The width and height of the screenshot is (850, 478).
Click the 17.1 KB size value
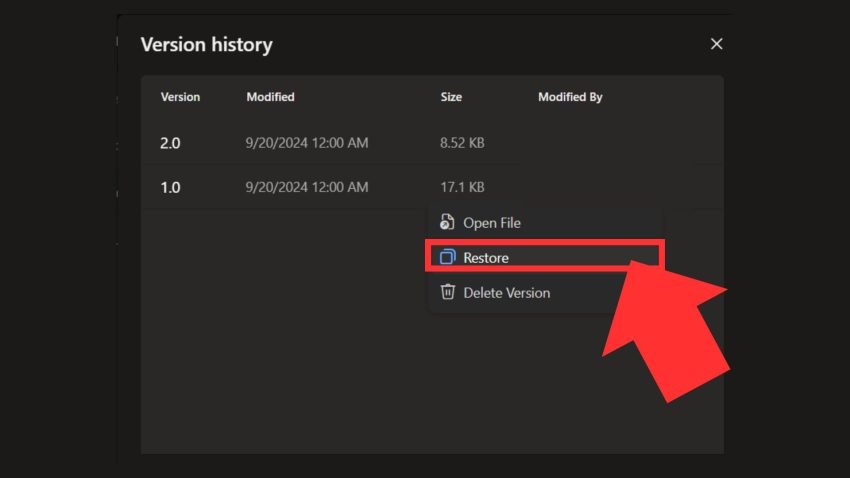coord(462,187)
